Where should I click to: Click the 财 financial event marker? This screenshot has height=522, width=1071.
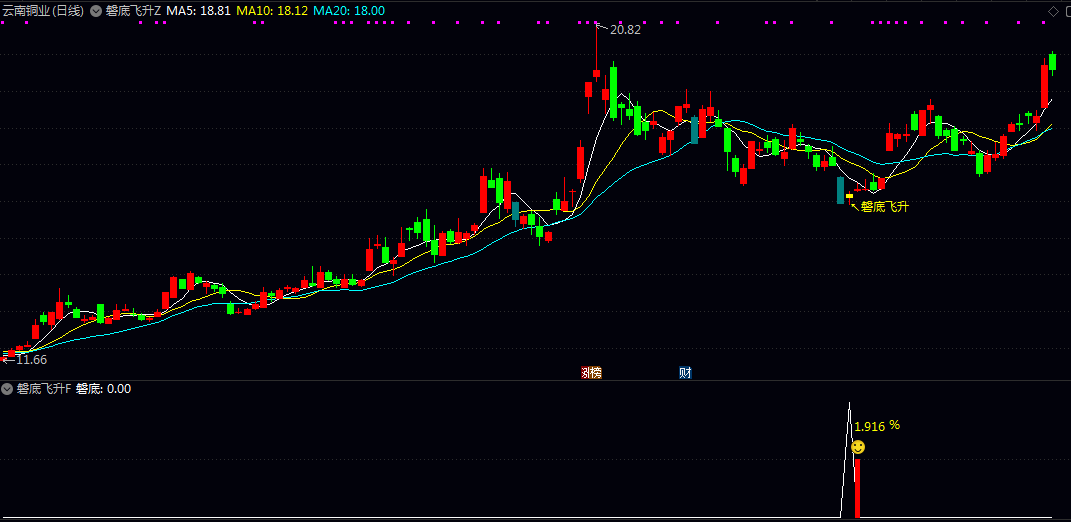[x=686, y=372]
